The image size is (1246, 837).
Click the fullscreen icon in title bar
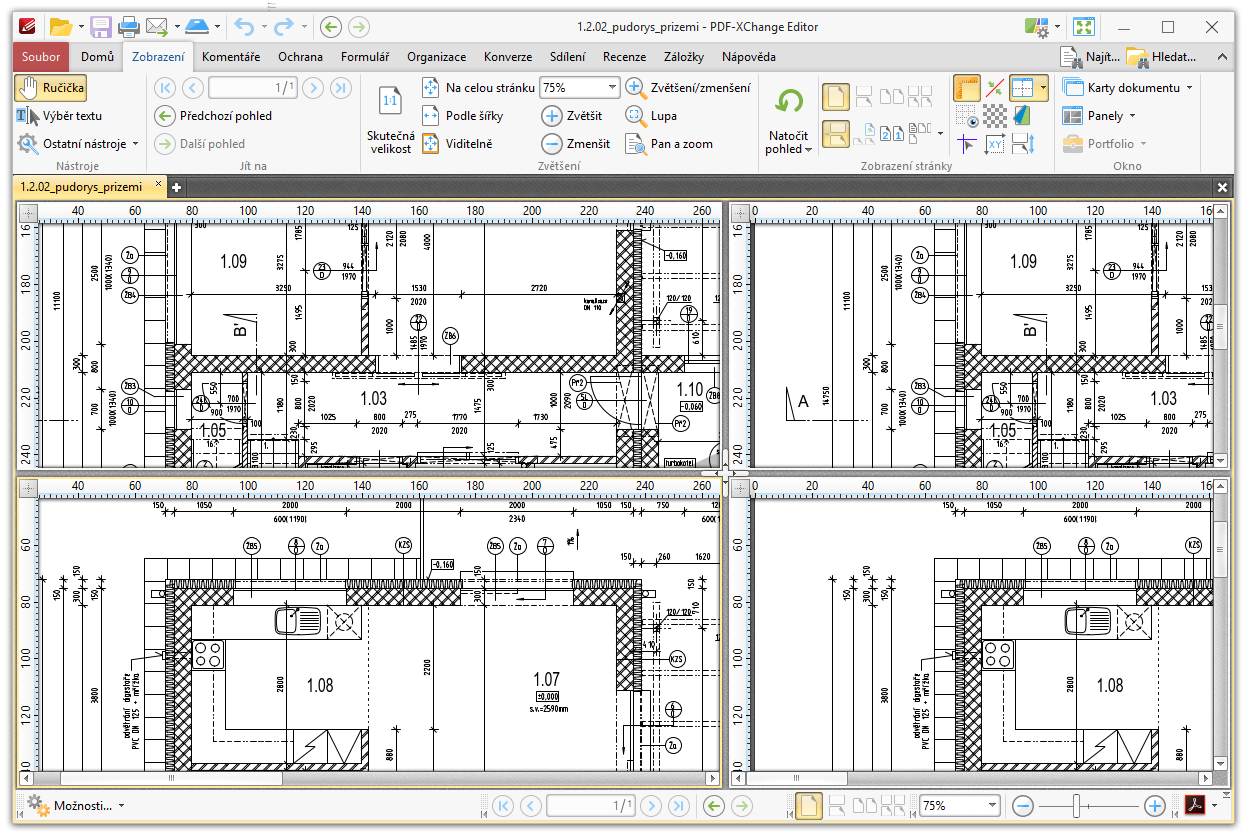tap(1083, 27)
